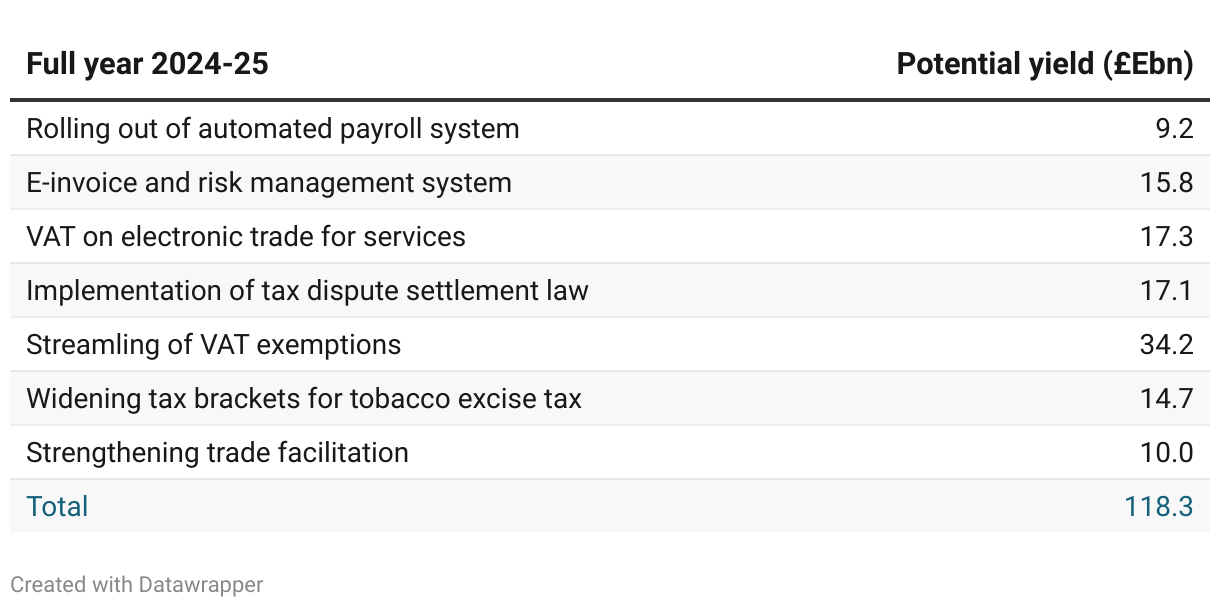
Task: Select the "Potential yield (£Ebn)" column header
Action: tap(1044, 65)
